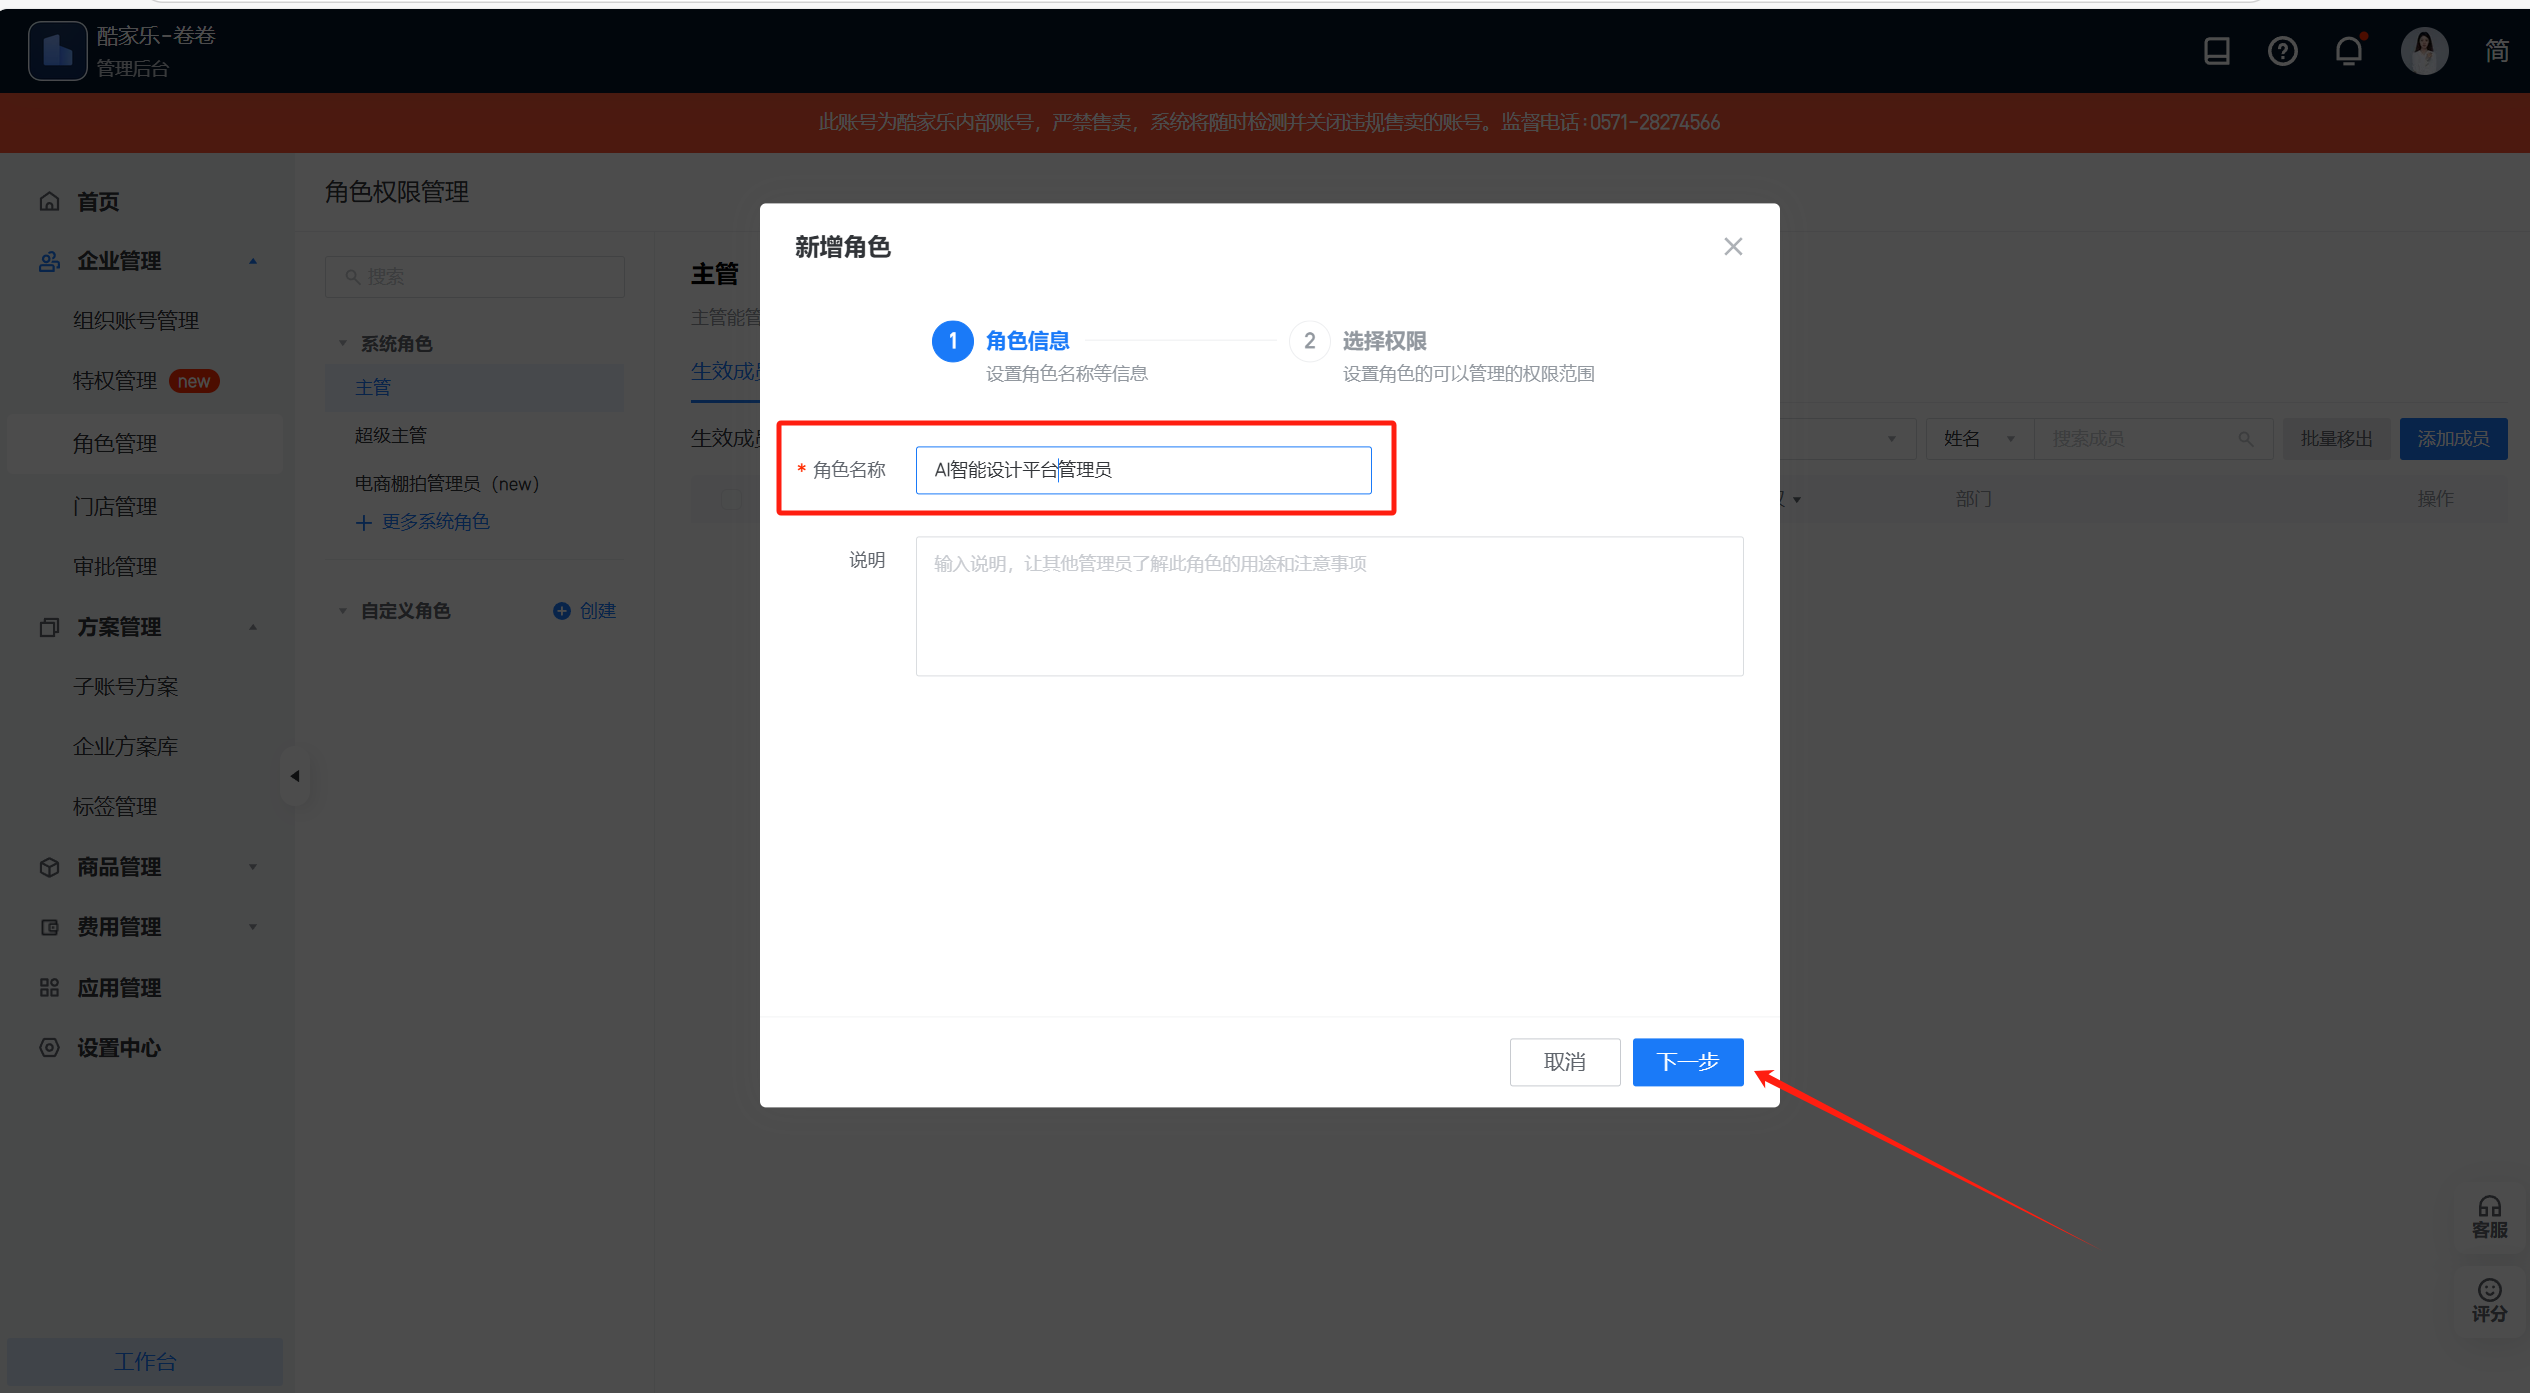Open 角色管理 in the sidebar
The height and width of the screenshot is (1393, 2530).
pos(115,443)
